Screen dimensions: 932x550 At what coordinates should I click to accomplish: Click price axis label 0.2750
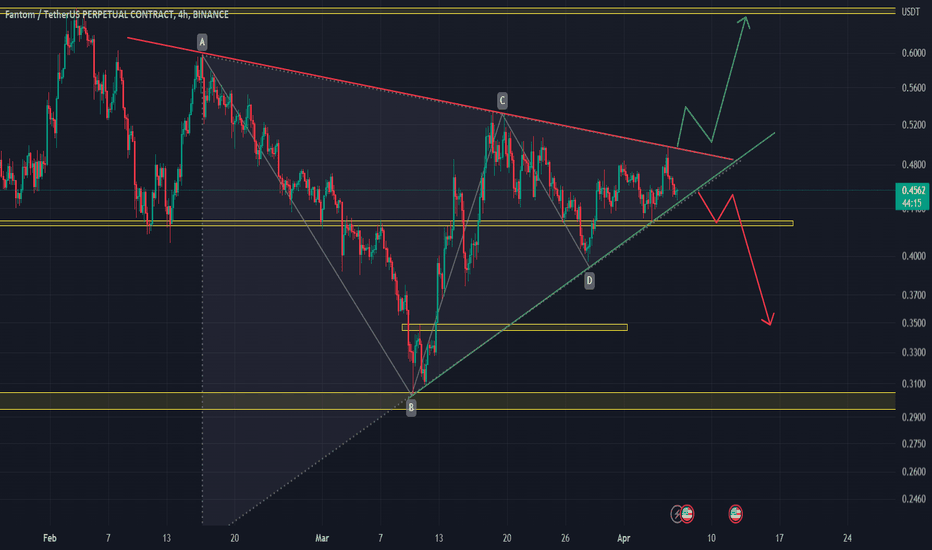(914, 444)
